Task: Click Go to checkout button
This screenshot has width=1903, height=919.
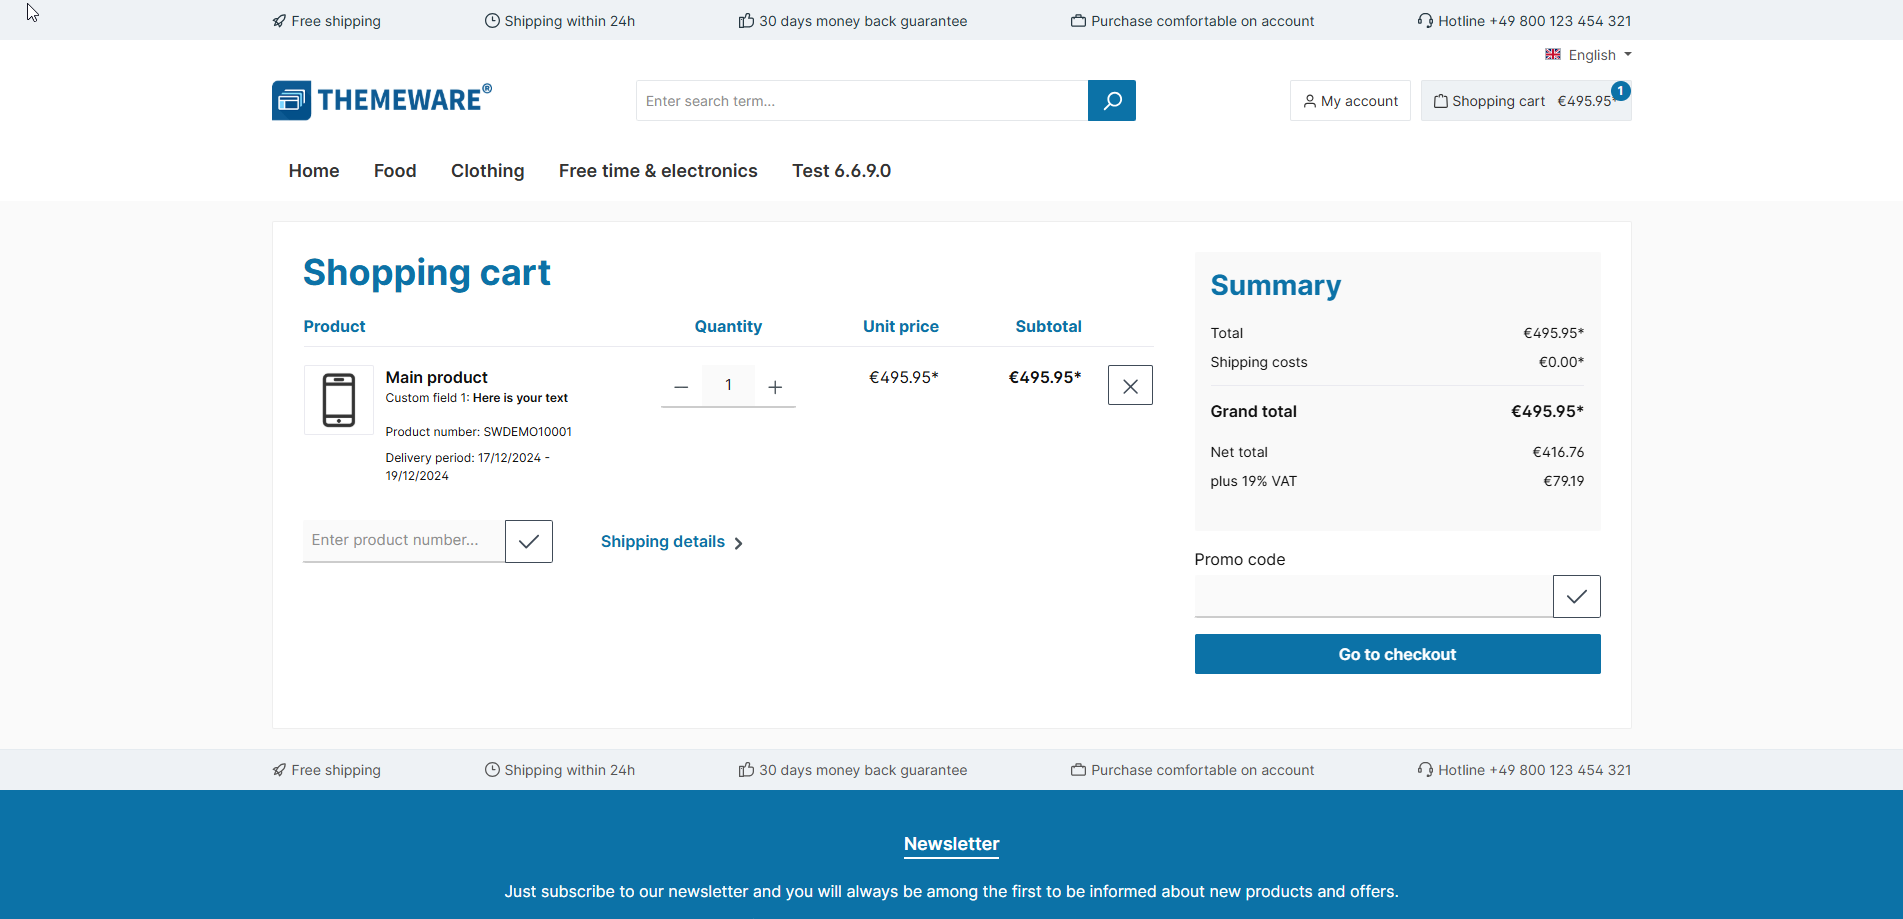Action: click(x=1397, y=654)
